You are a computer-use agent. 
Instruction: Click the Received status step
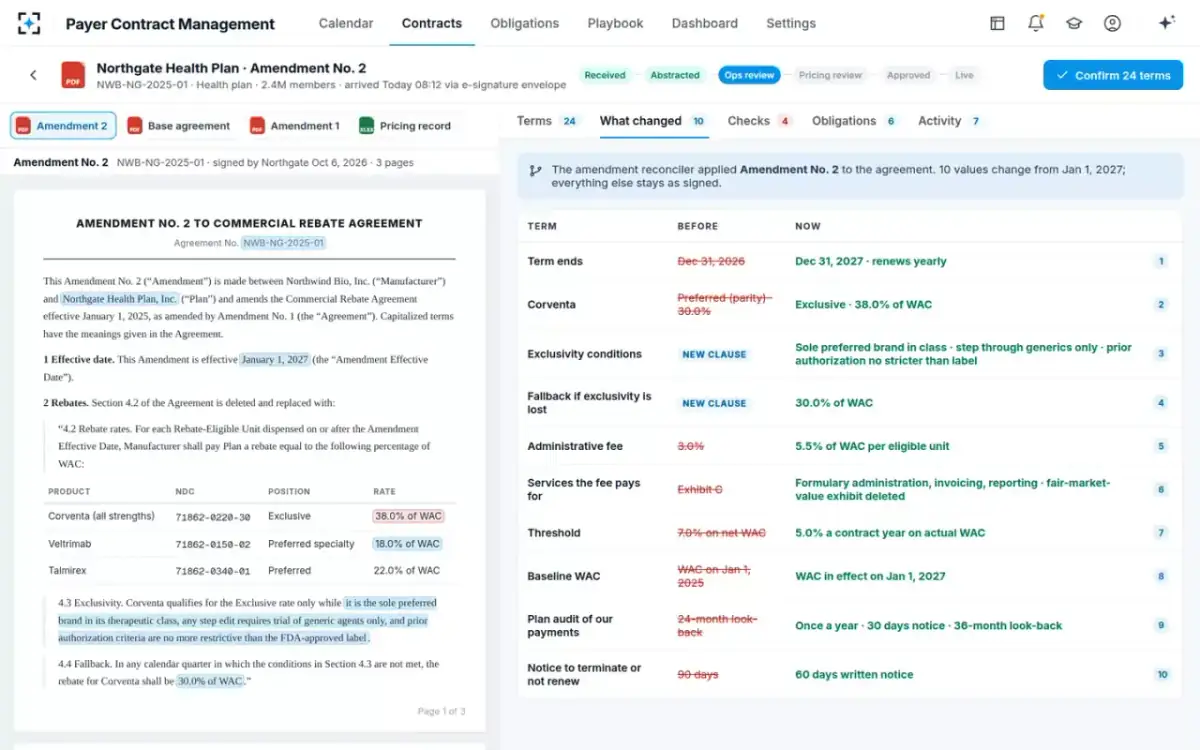[605, 75]
